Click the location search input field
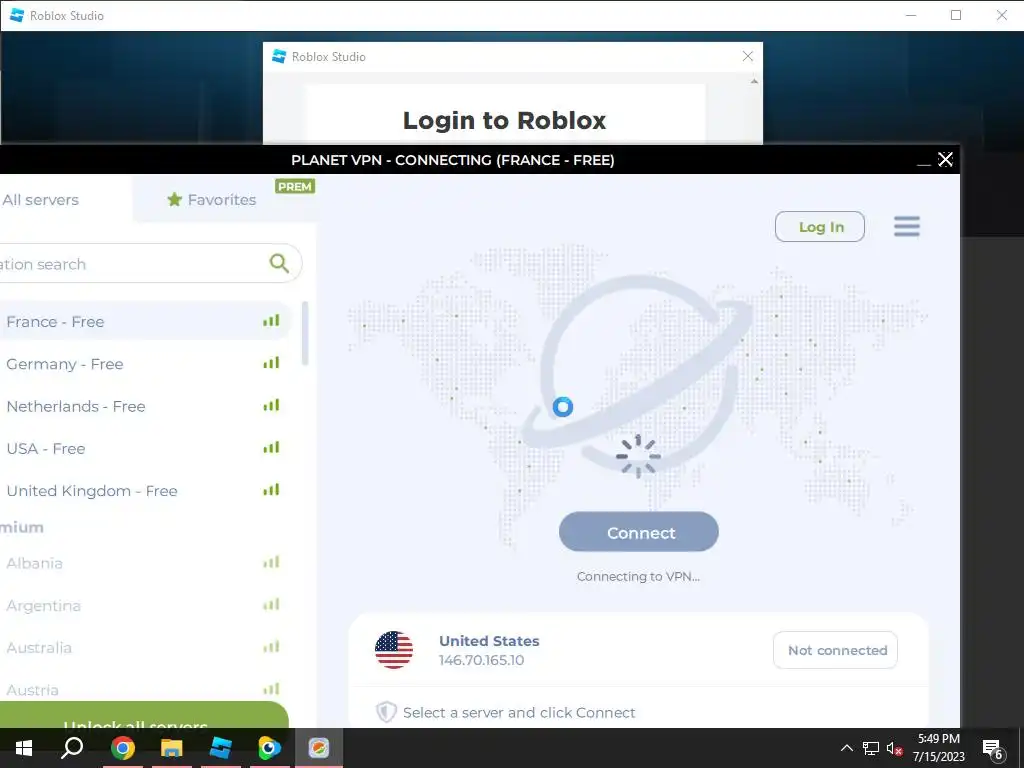 150,263
